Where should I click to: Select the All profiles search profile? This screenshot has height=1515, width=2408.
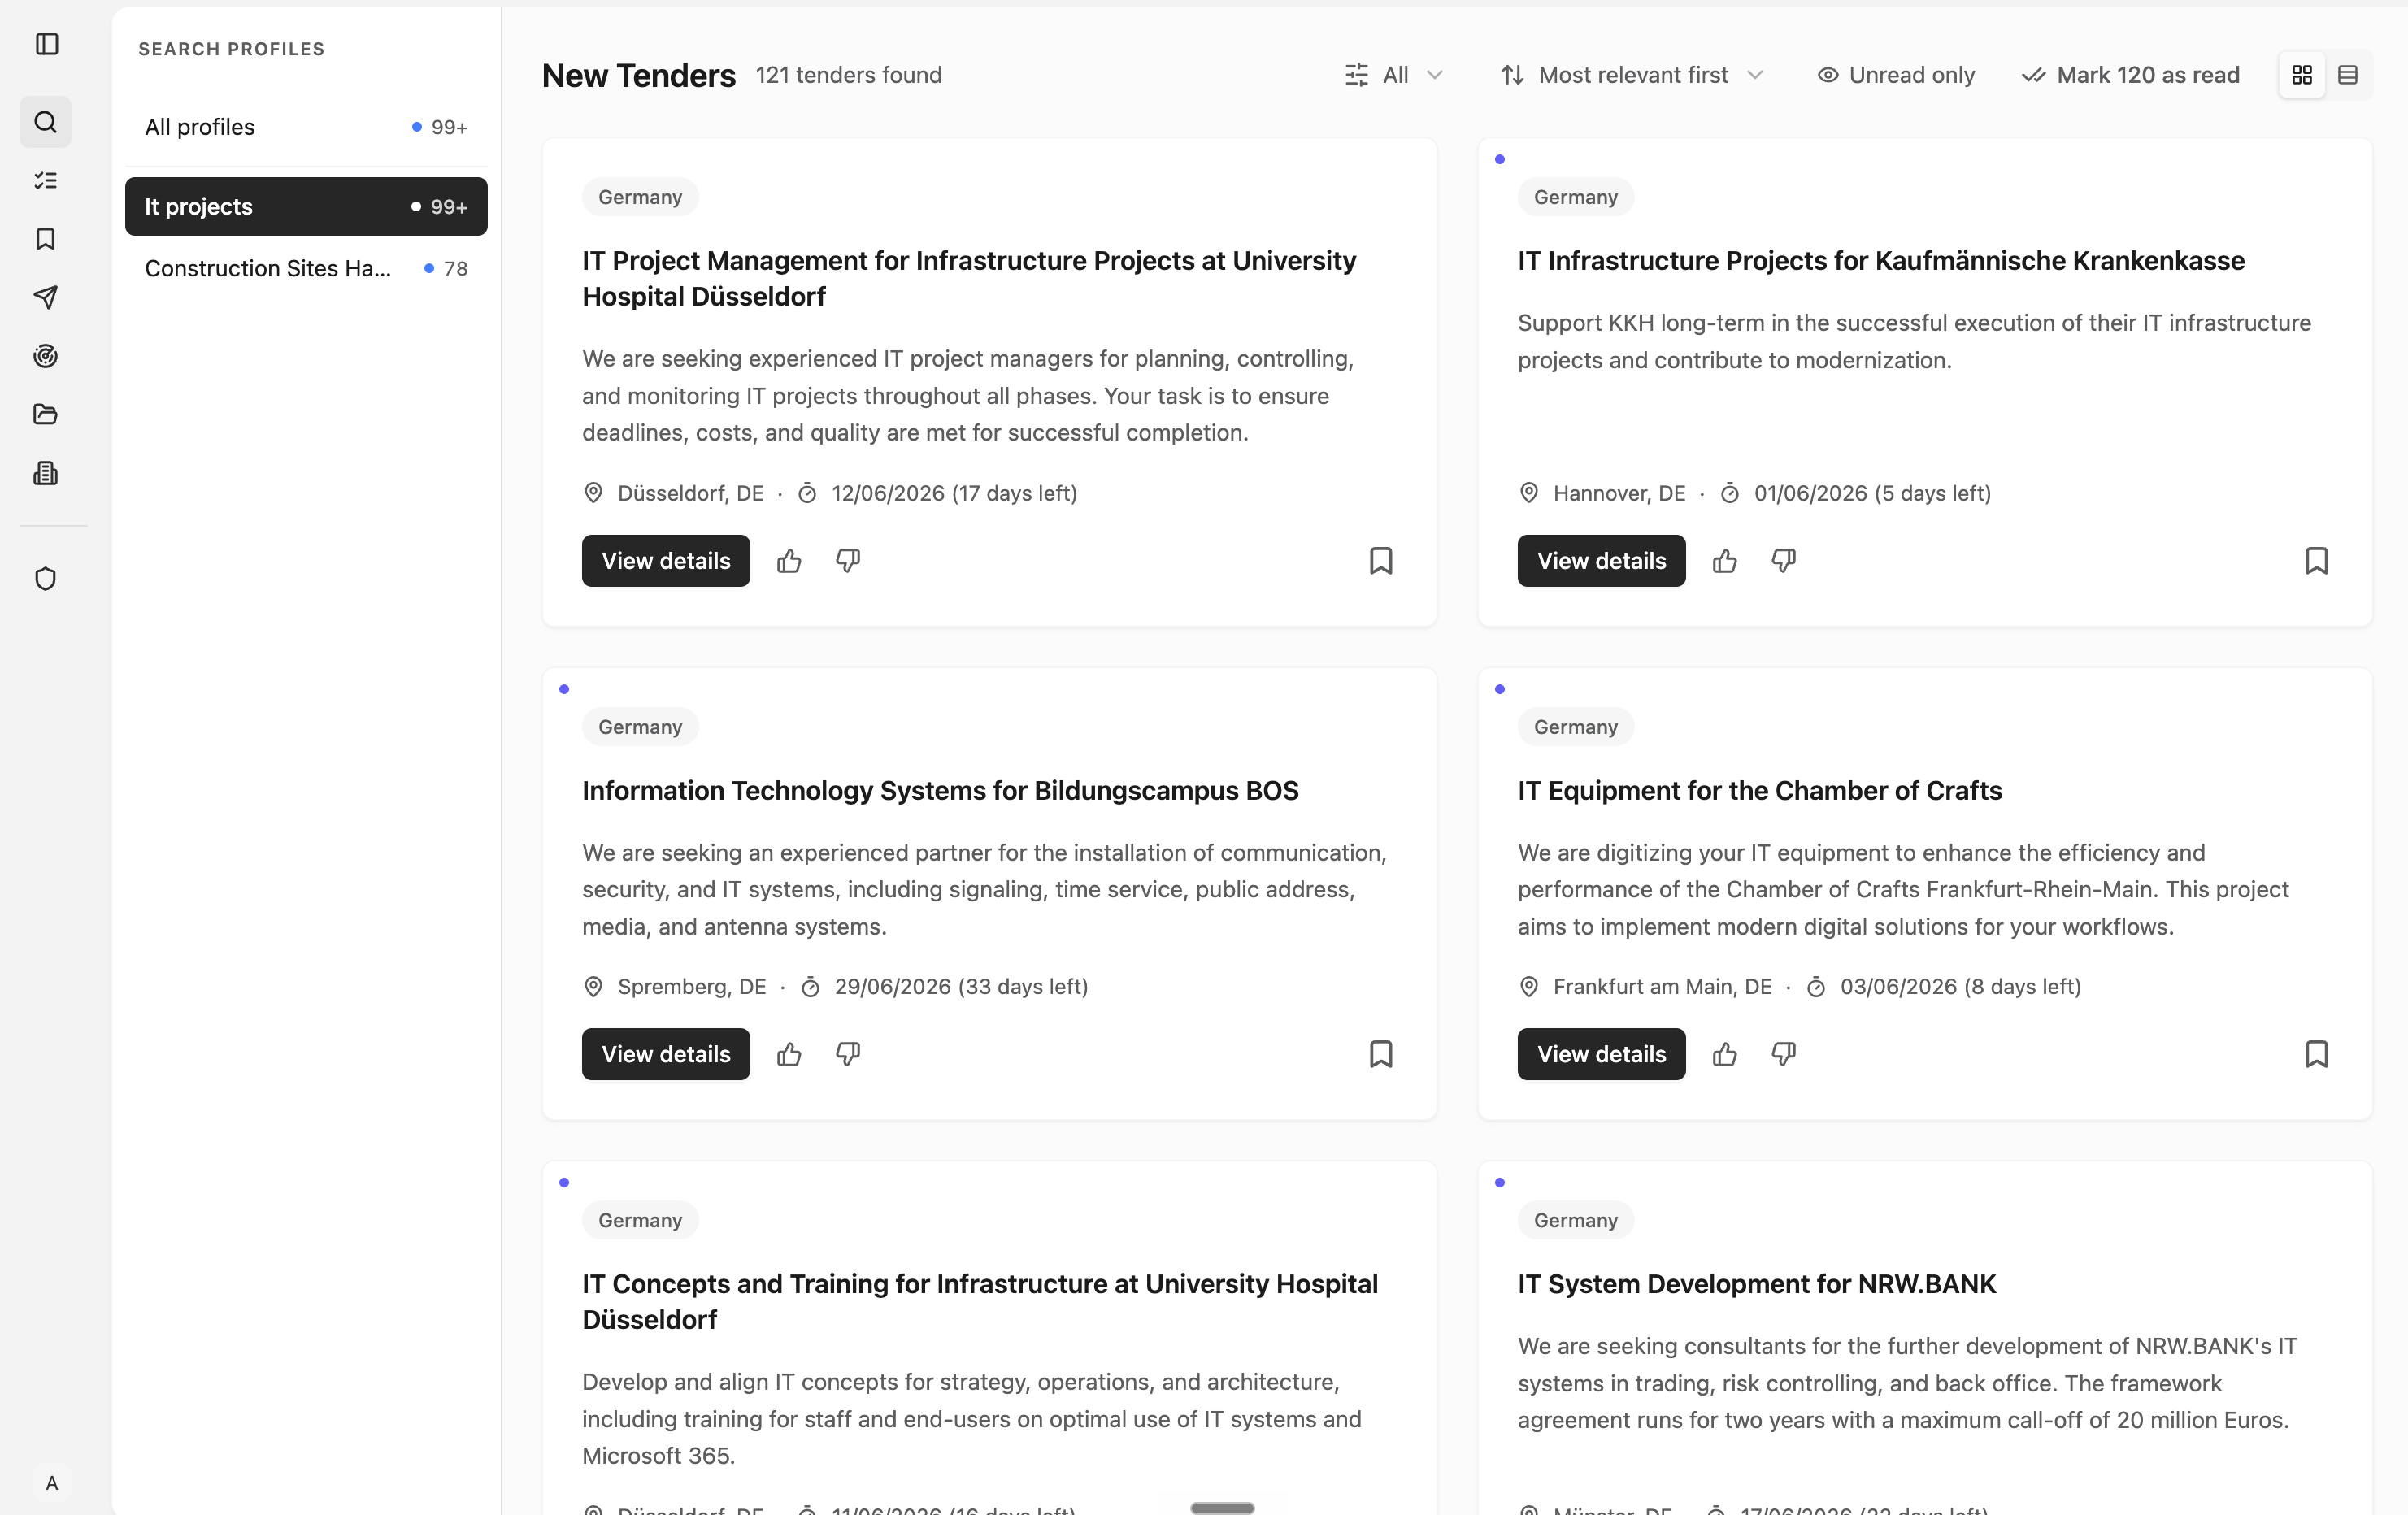pos(306,127)
